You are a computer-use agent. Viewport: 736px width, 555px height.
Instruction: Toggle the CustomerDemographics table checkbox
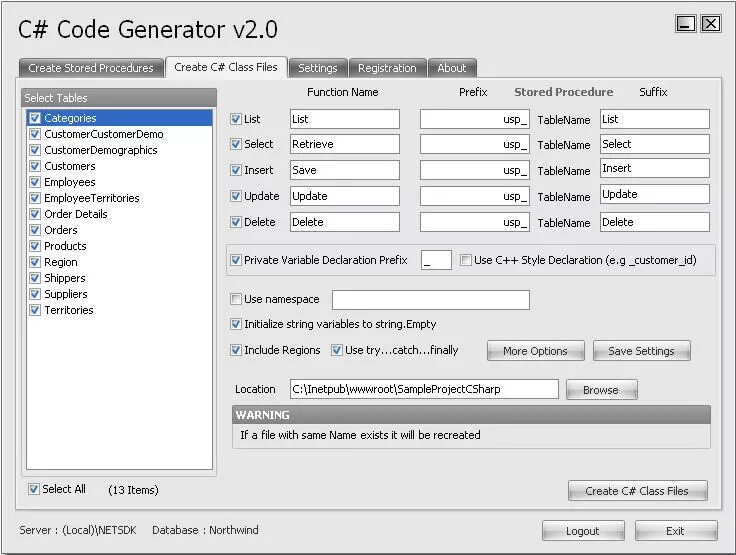click(x=35, y=150)
